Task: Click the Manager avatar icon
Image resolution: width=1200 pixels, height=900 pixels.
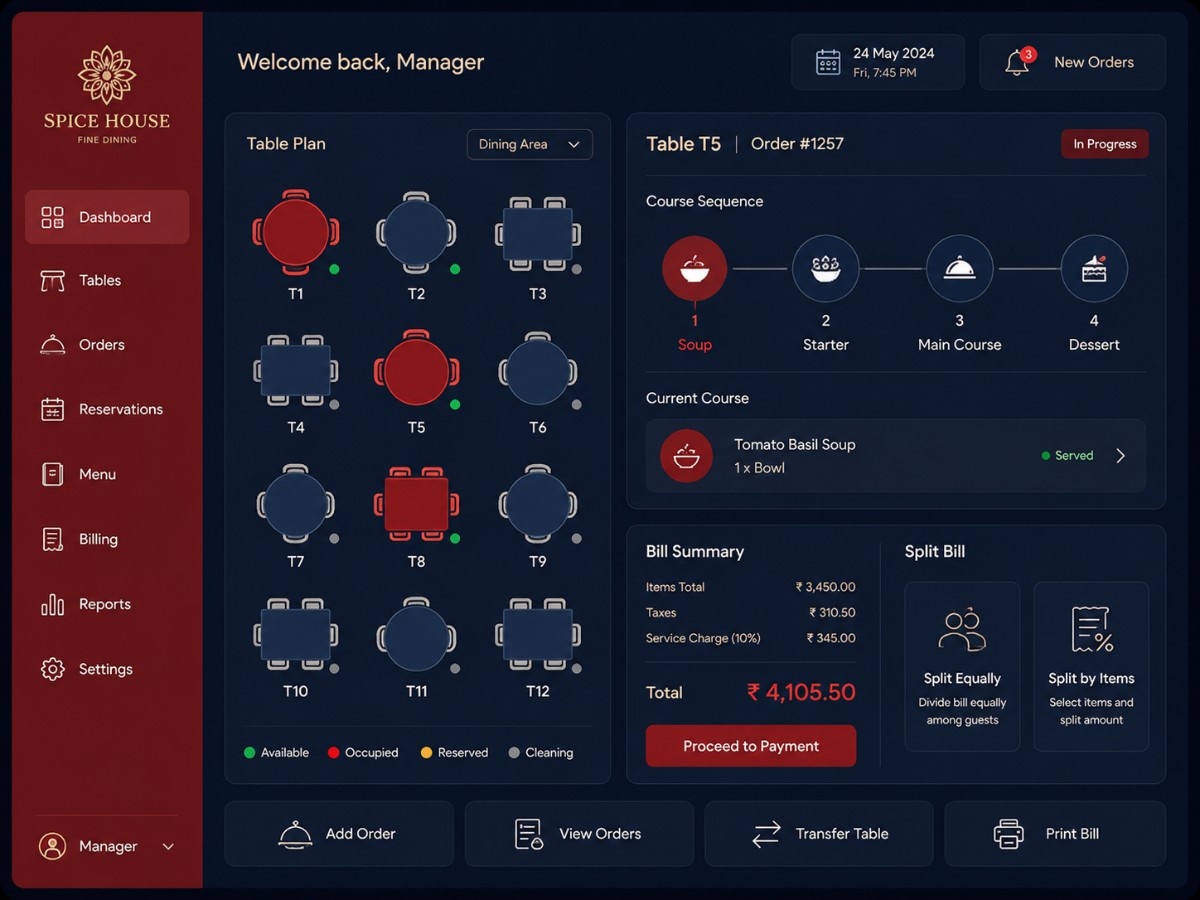Action: pyautogui.click(x=52, y=846)
